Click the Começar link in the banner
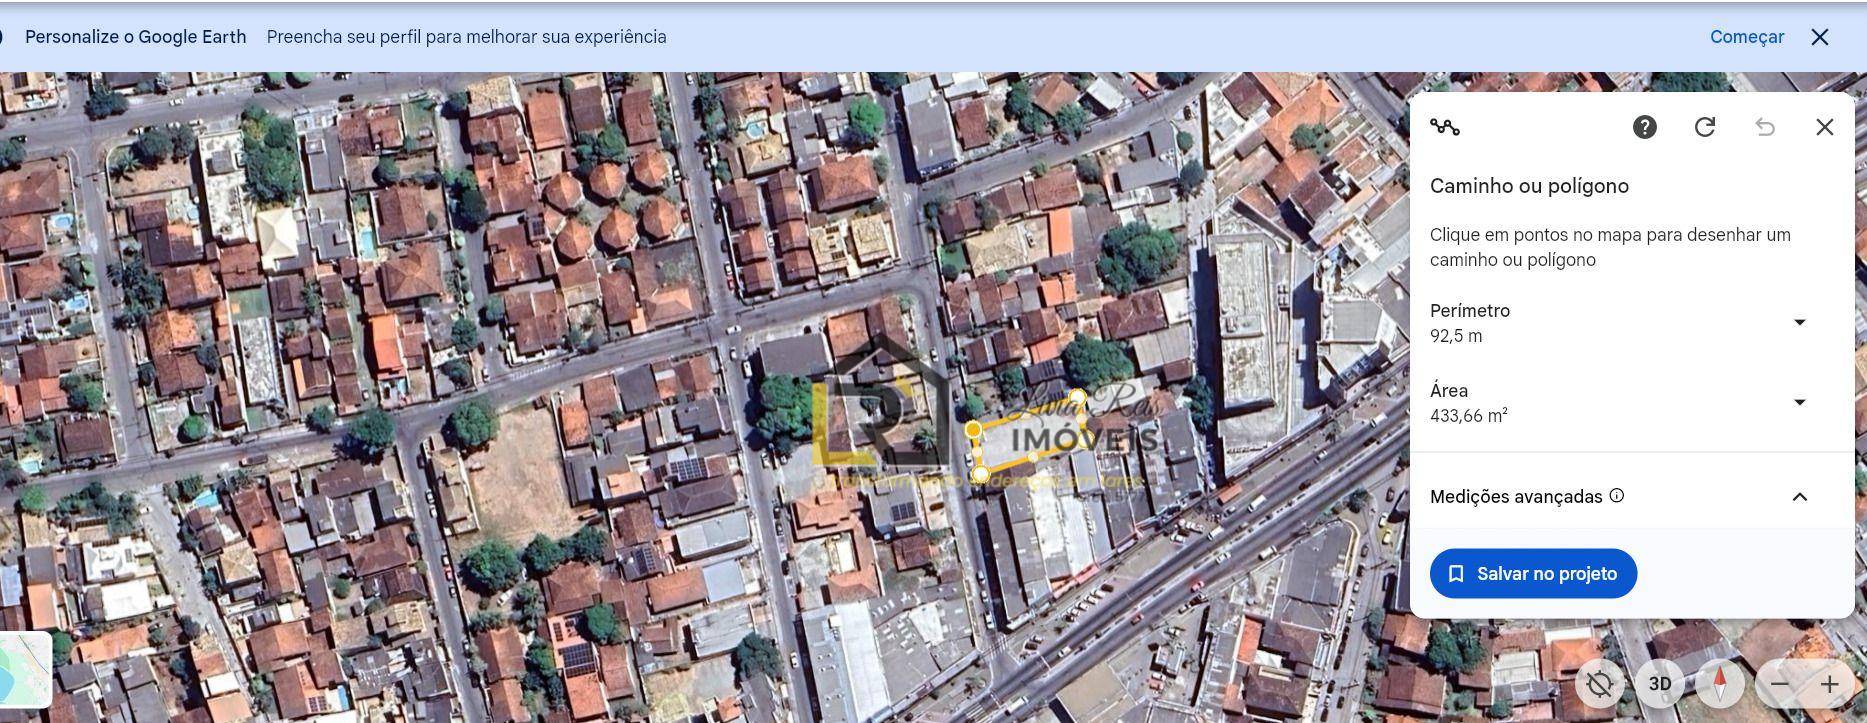This screenshot has width=1867, height=723. pos(1747,37)
